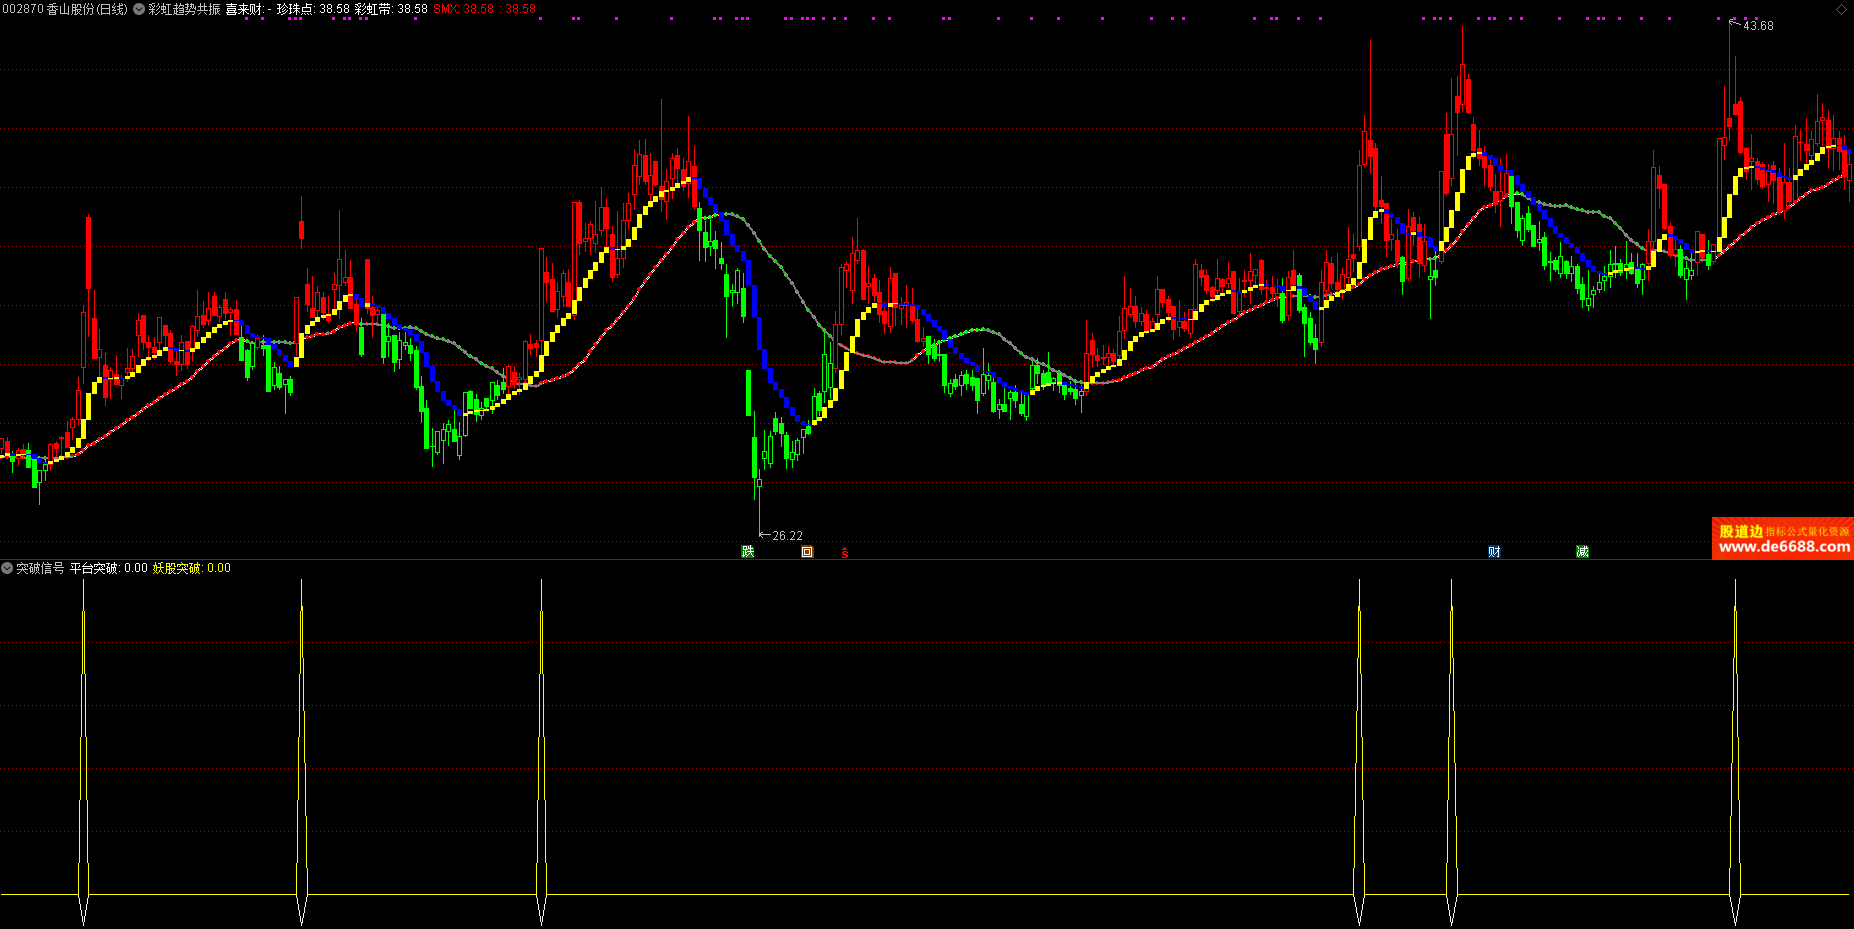This screenshot has width=1854, height=929.
Task: Click the 彩虹趋势共振 indicator name
Action: coord(184,9)
